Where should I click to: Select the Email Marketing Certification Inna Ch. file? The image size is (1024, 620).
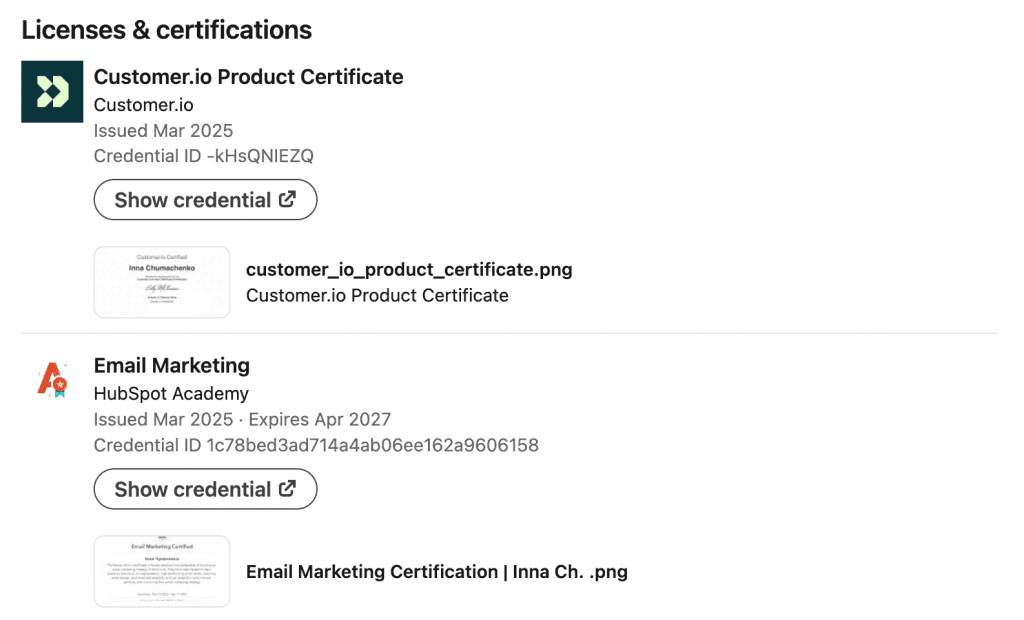436,572
